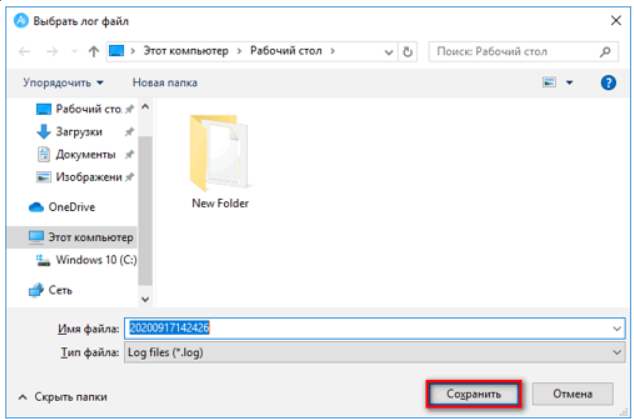Screen dimensions: 634x419
Task: Click the up one level arrow
Action: click(x=93, y=51)
